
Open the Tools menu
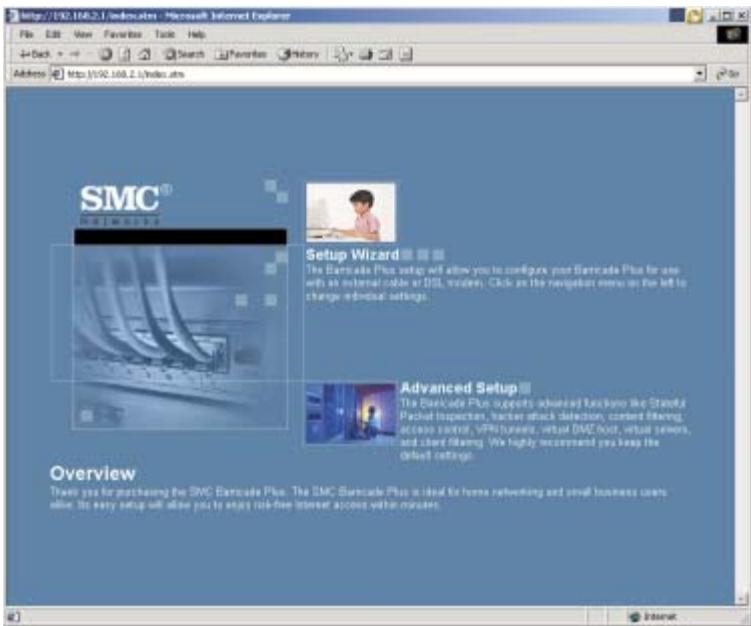(x=165, y=34)
